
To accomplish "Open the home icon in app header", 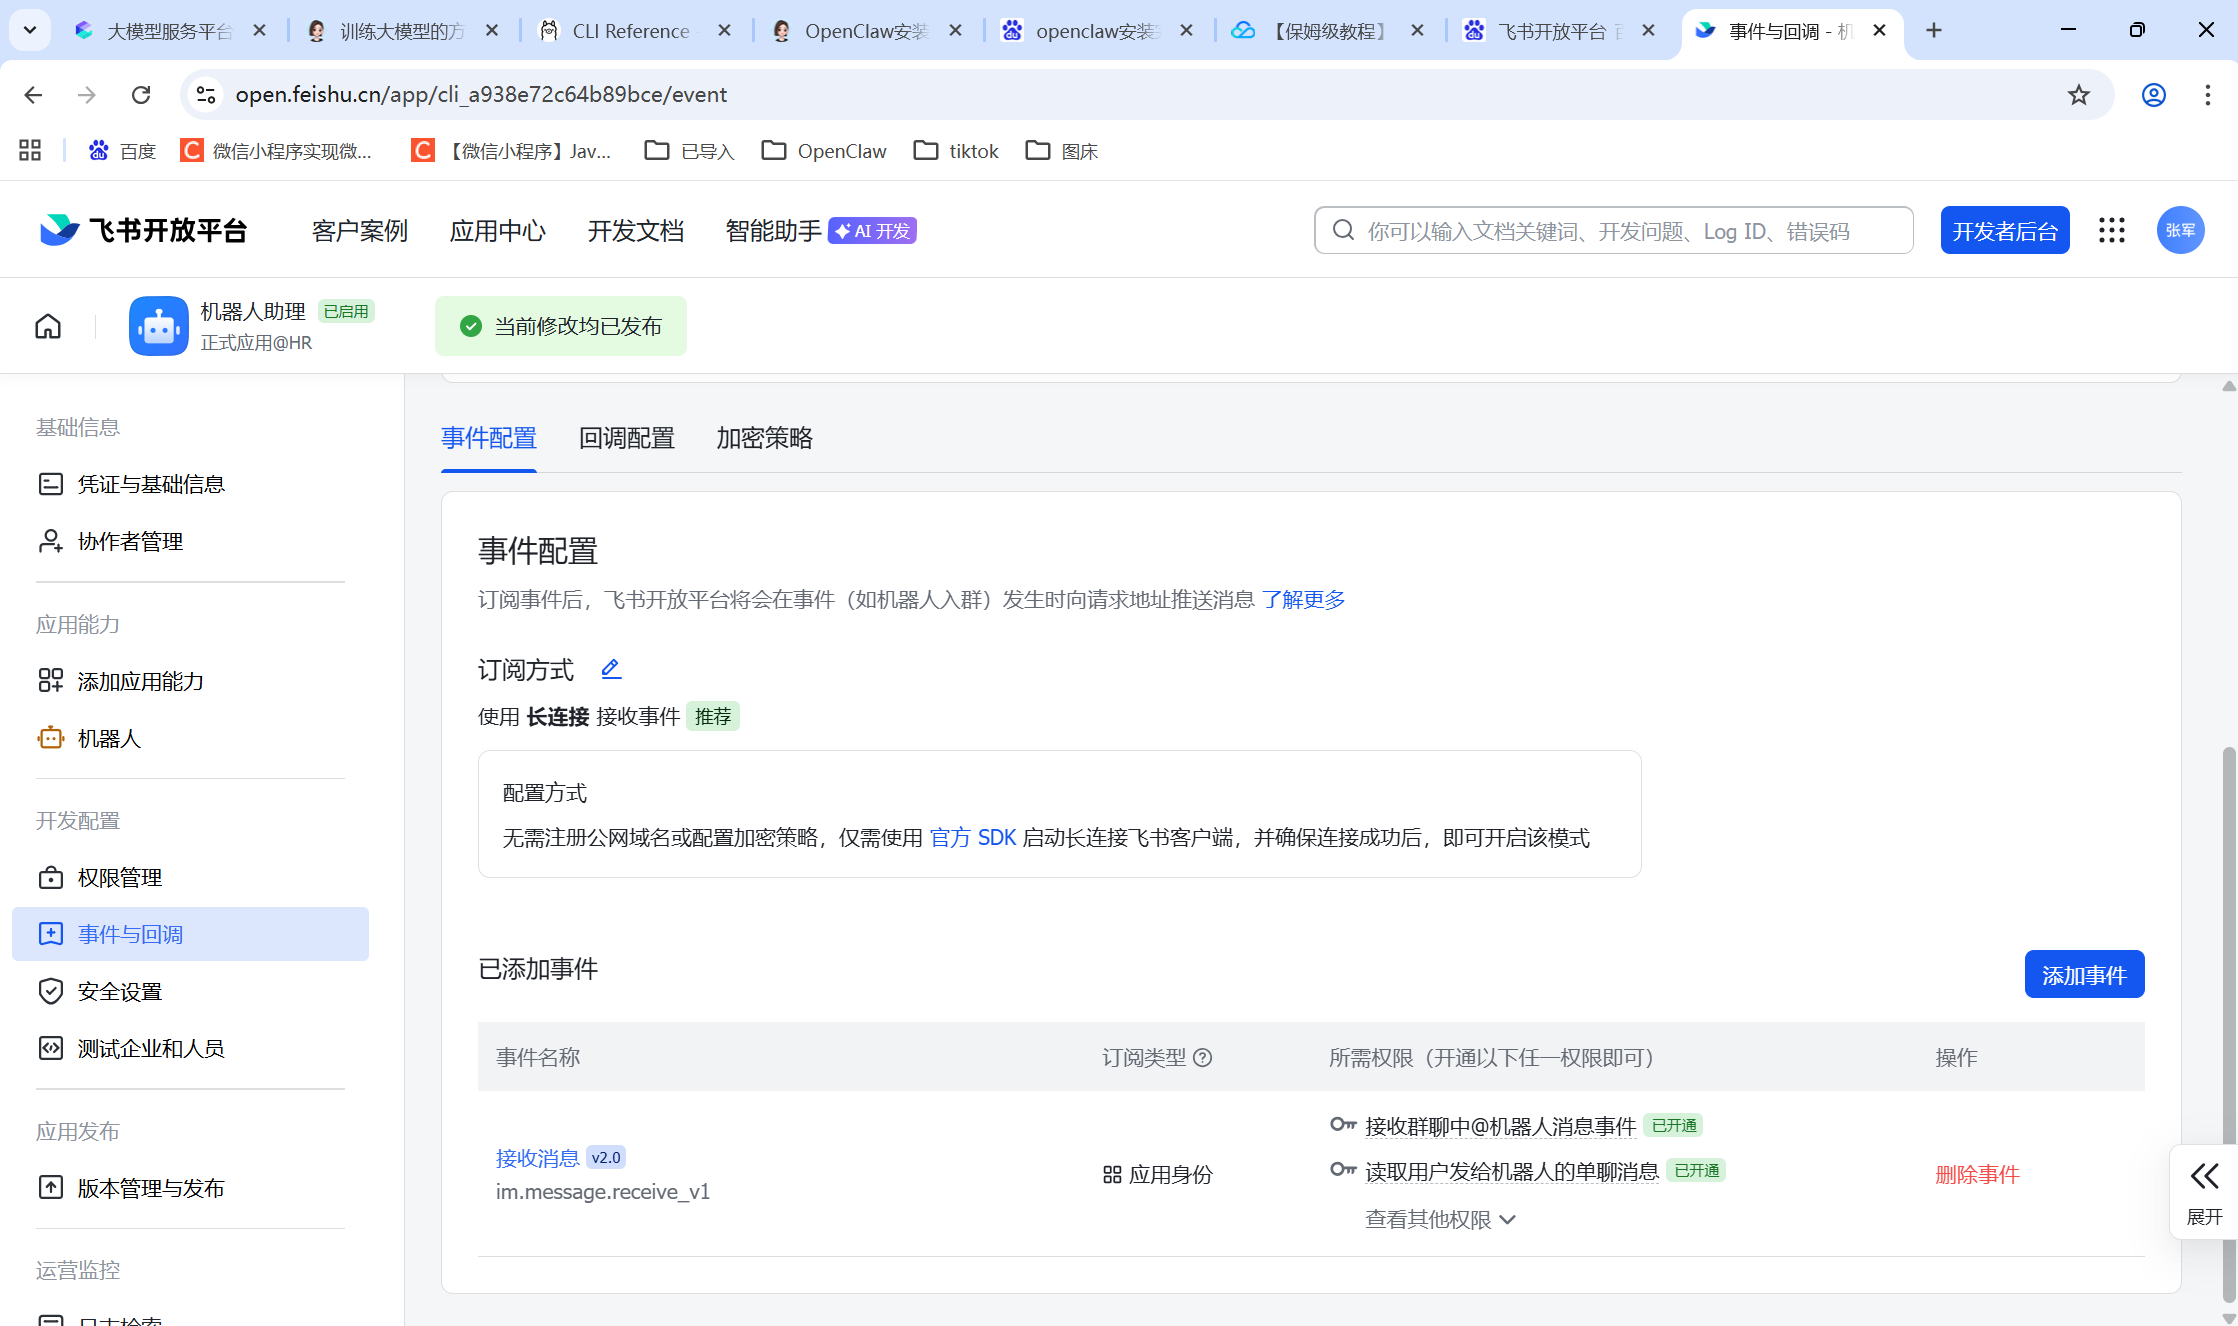I will coord(48,326).
